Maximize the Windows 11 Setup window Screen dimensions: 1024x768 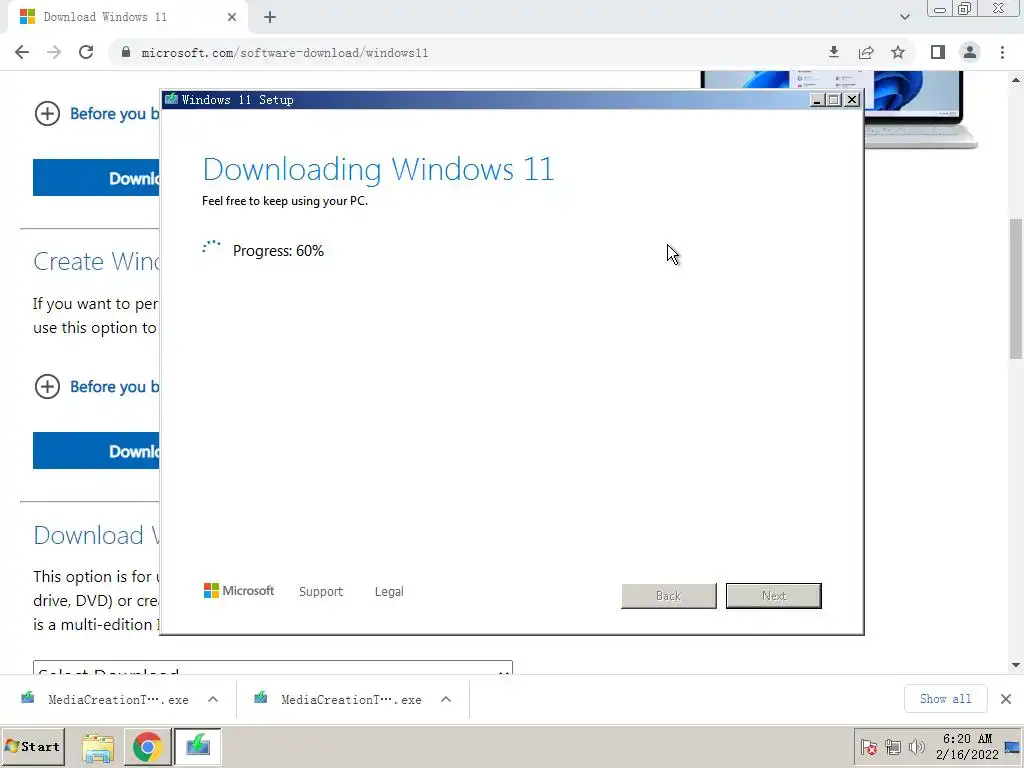coord(834,100)
